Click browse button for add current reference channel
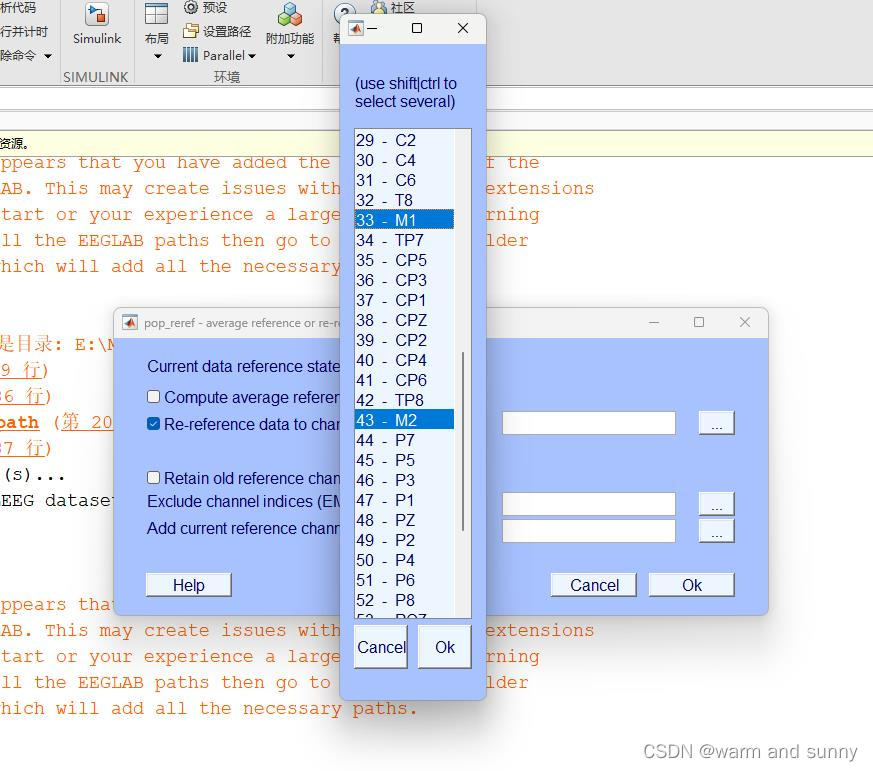The width and height of the screenshot is (873, 771). tap(717, 531)
